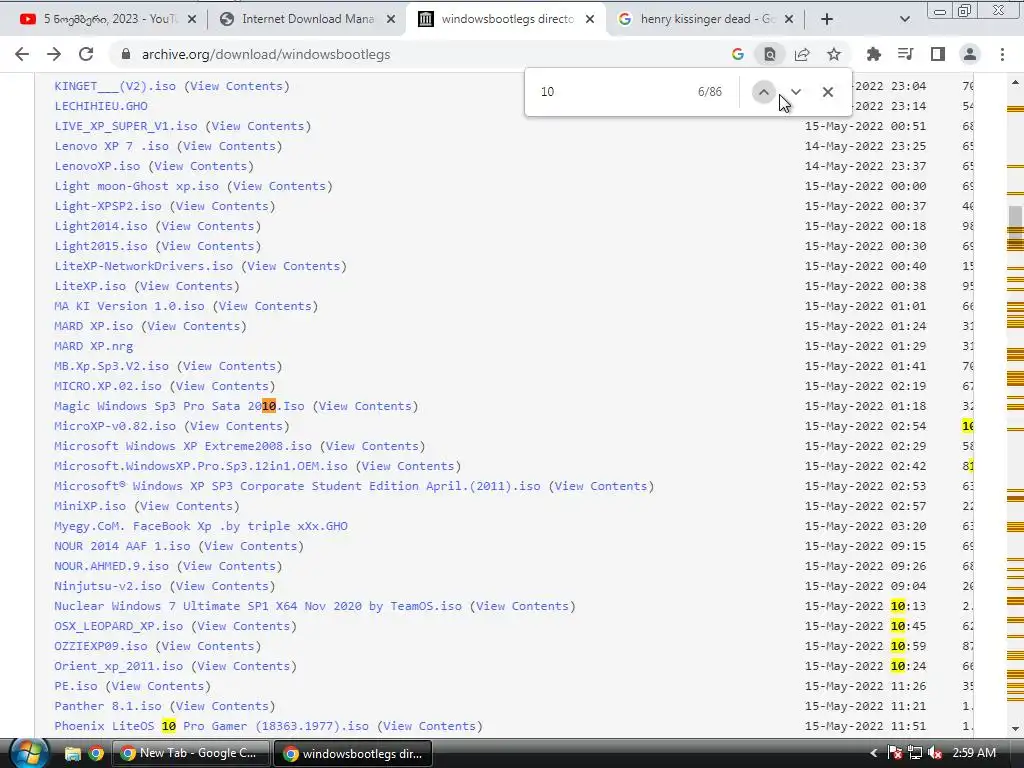Click the find-in-page search icon
1024x768 pixels.
770,54
